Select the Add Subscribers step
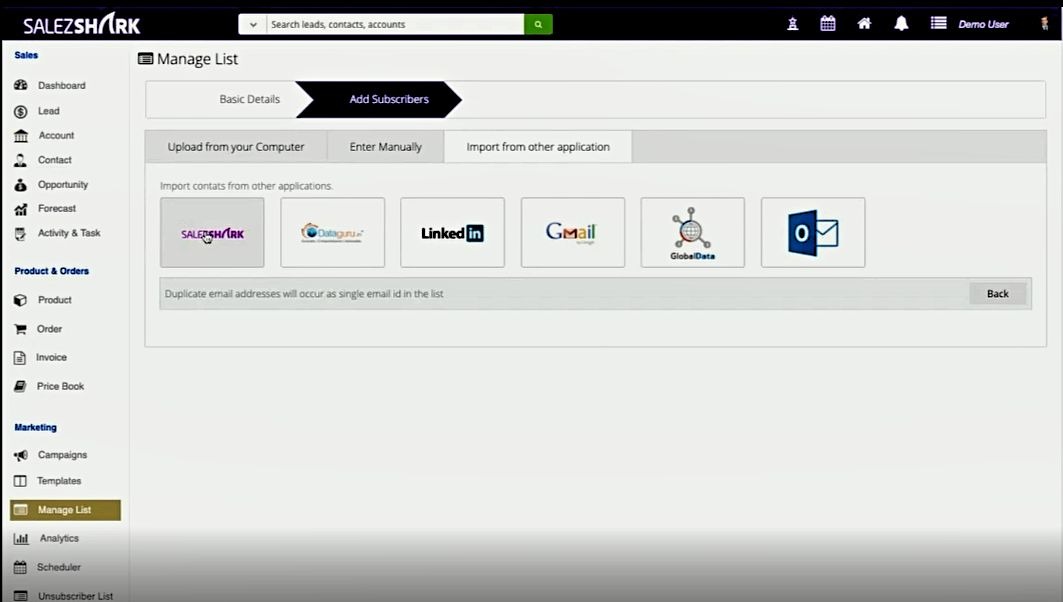 [x=388, y=99]
